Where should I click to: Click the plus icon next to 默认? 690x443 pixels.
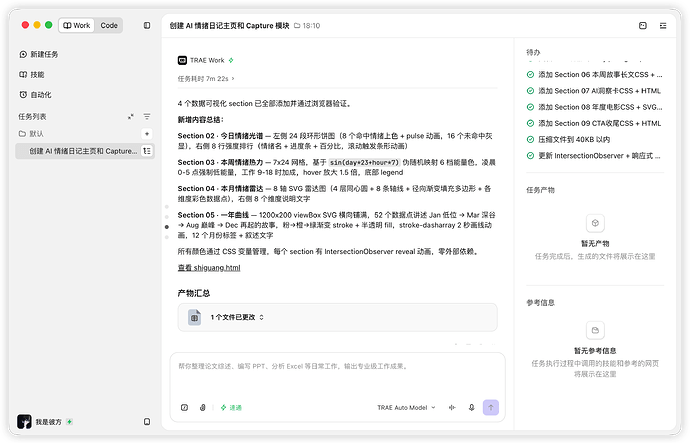click(x=147, y=133)
